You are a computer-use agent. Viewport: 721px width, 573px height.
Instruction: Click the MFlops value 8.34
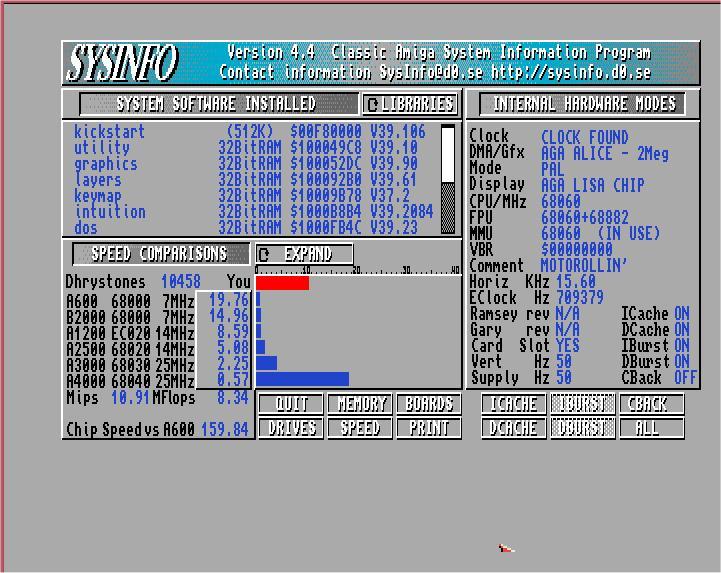pos(233,398)
